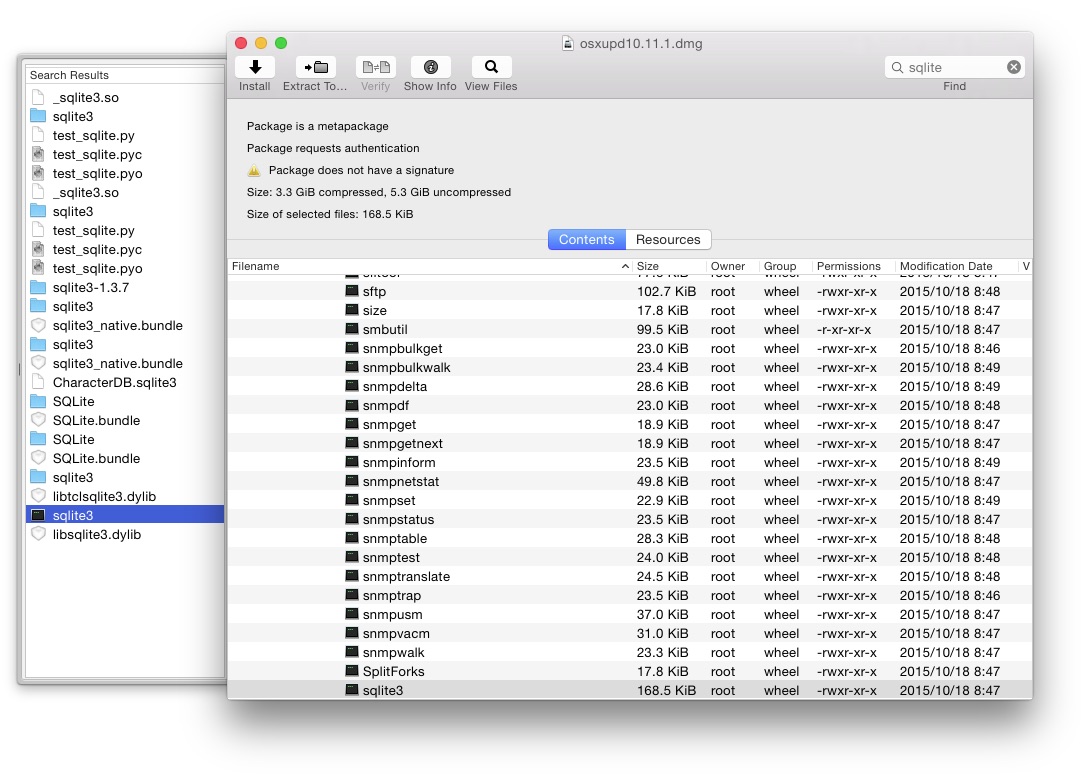Click the Verify toolbar icon
Screen dimensions: 1089x780
(376, 67)
